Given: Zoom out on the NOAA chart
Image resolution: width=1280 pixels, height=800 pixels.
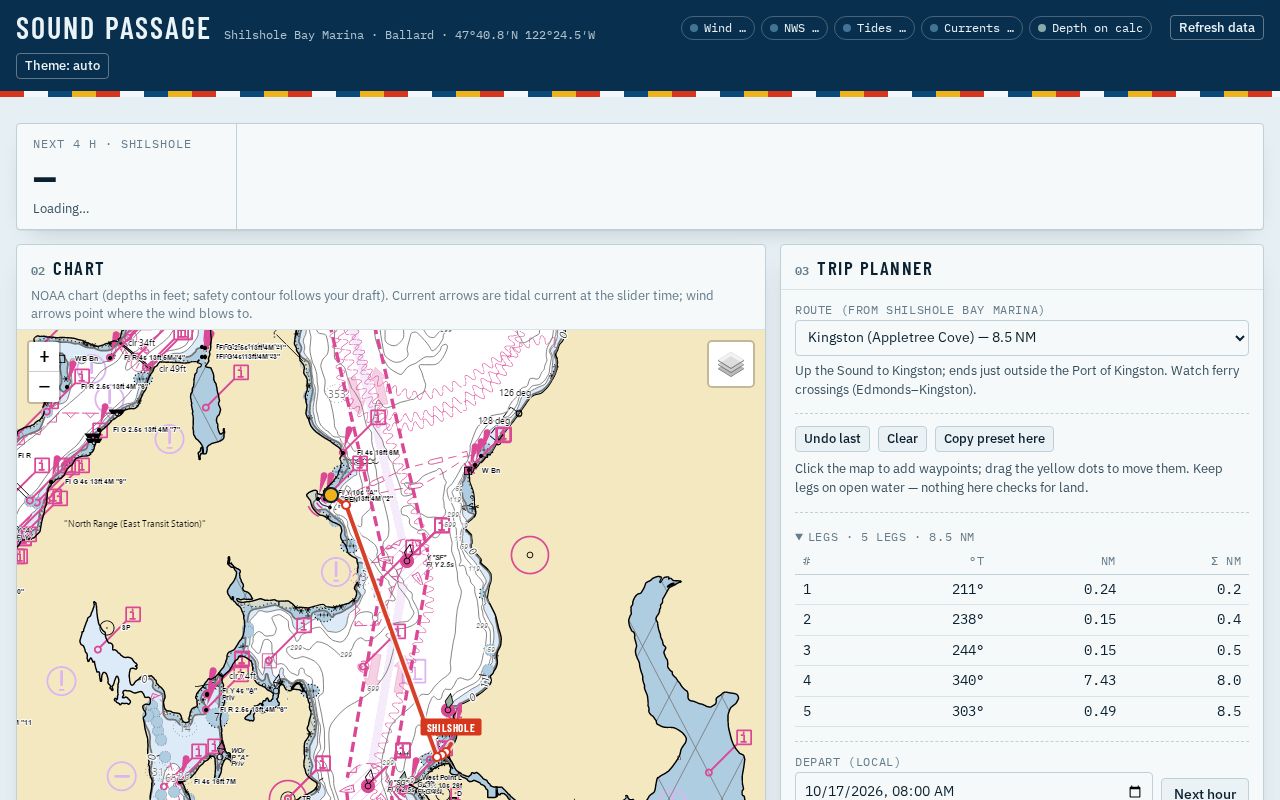Looking at the screenshot, I should [44, 387].
